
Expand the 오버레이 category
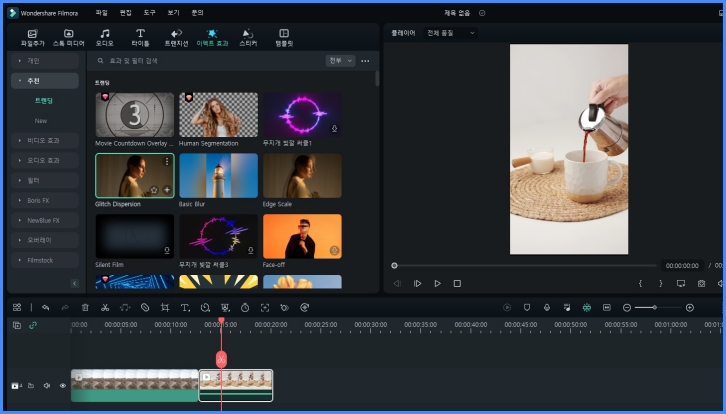(x=45, y=240)
